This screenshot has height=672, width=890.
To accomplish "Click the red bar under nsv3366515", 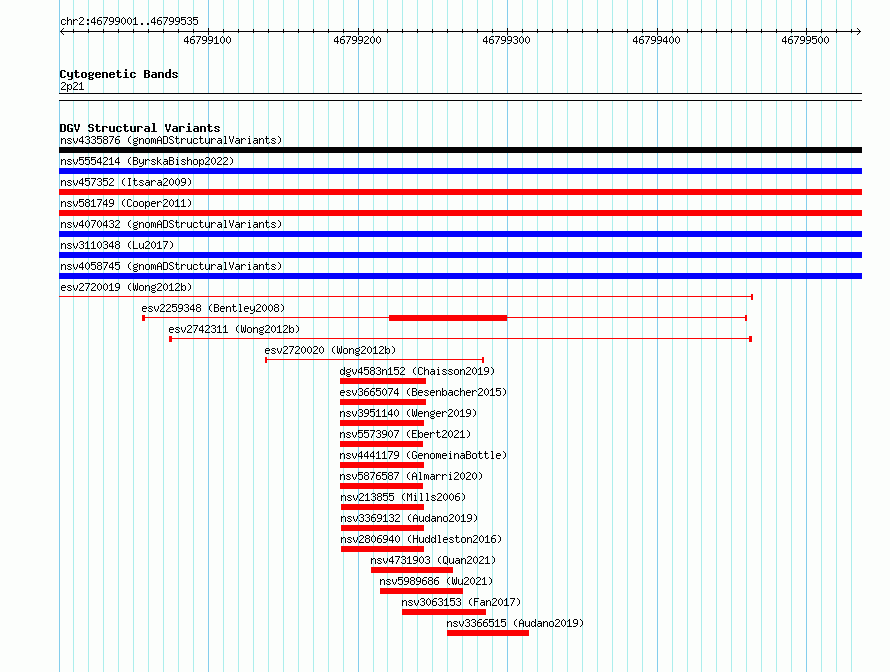I will [488, 633].
